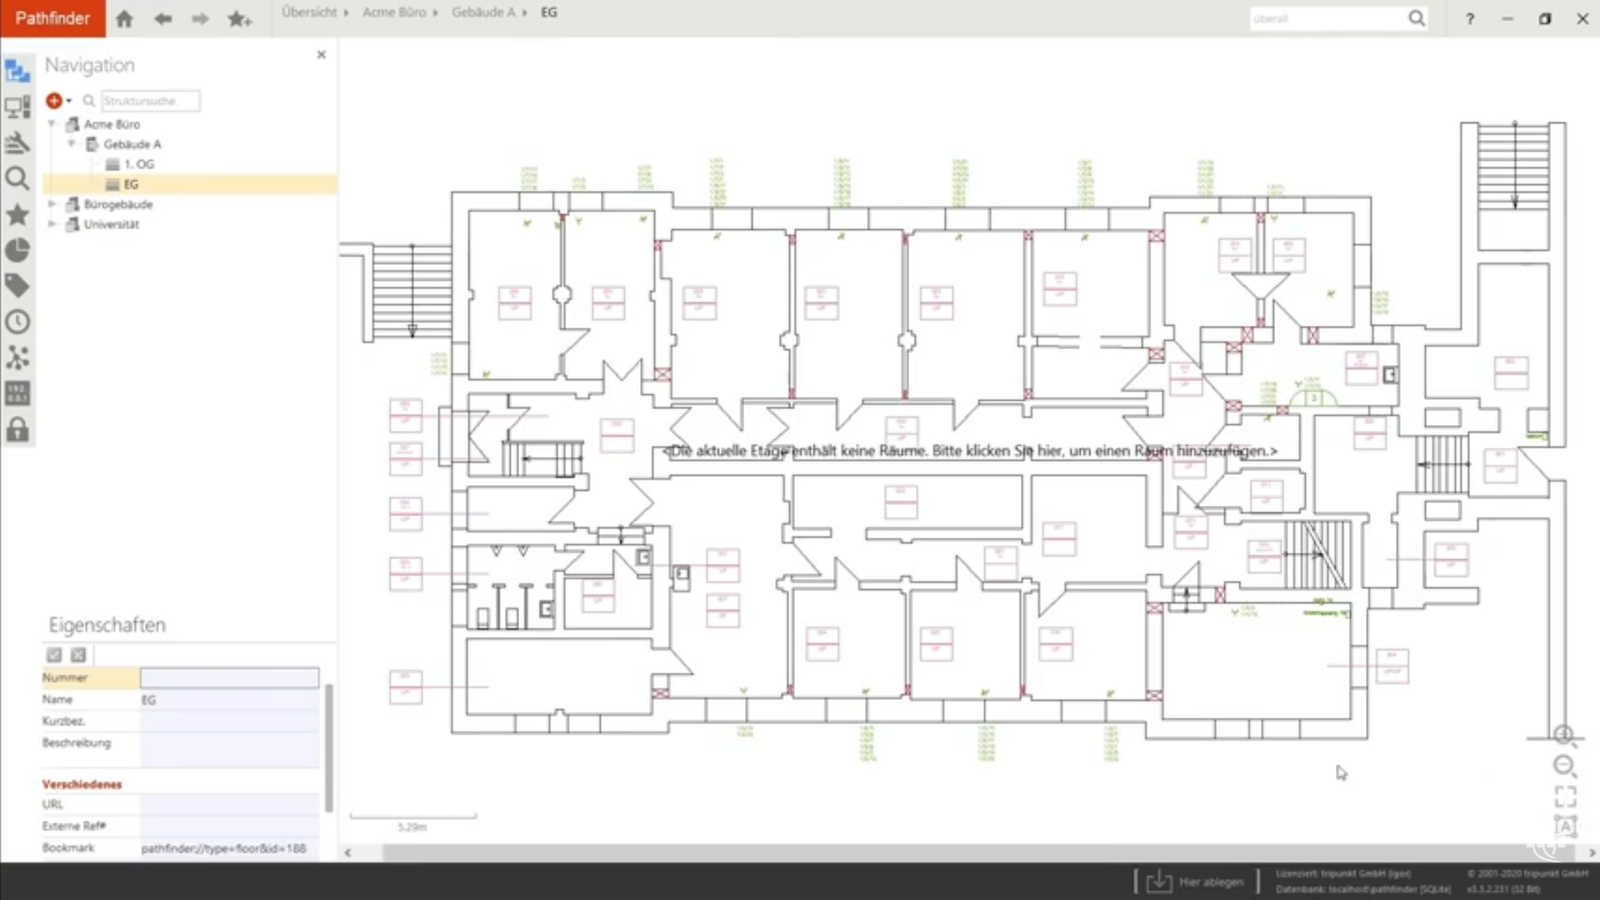This screenshot has height=900, width=1600.
Task: Expand the Bürogebäude tree node
Action: pyautogui.click(x=52, y=204)
